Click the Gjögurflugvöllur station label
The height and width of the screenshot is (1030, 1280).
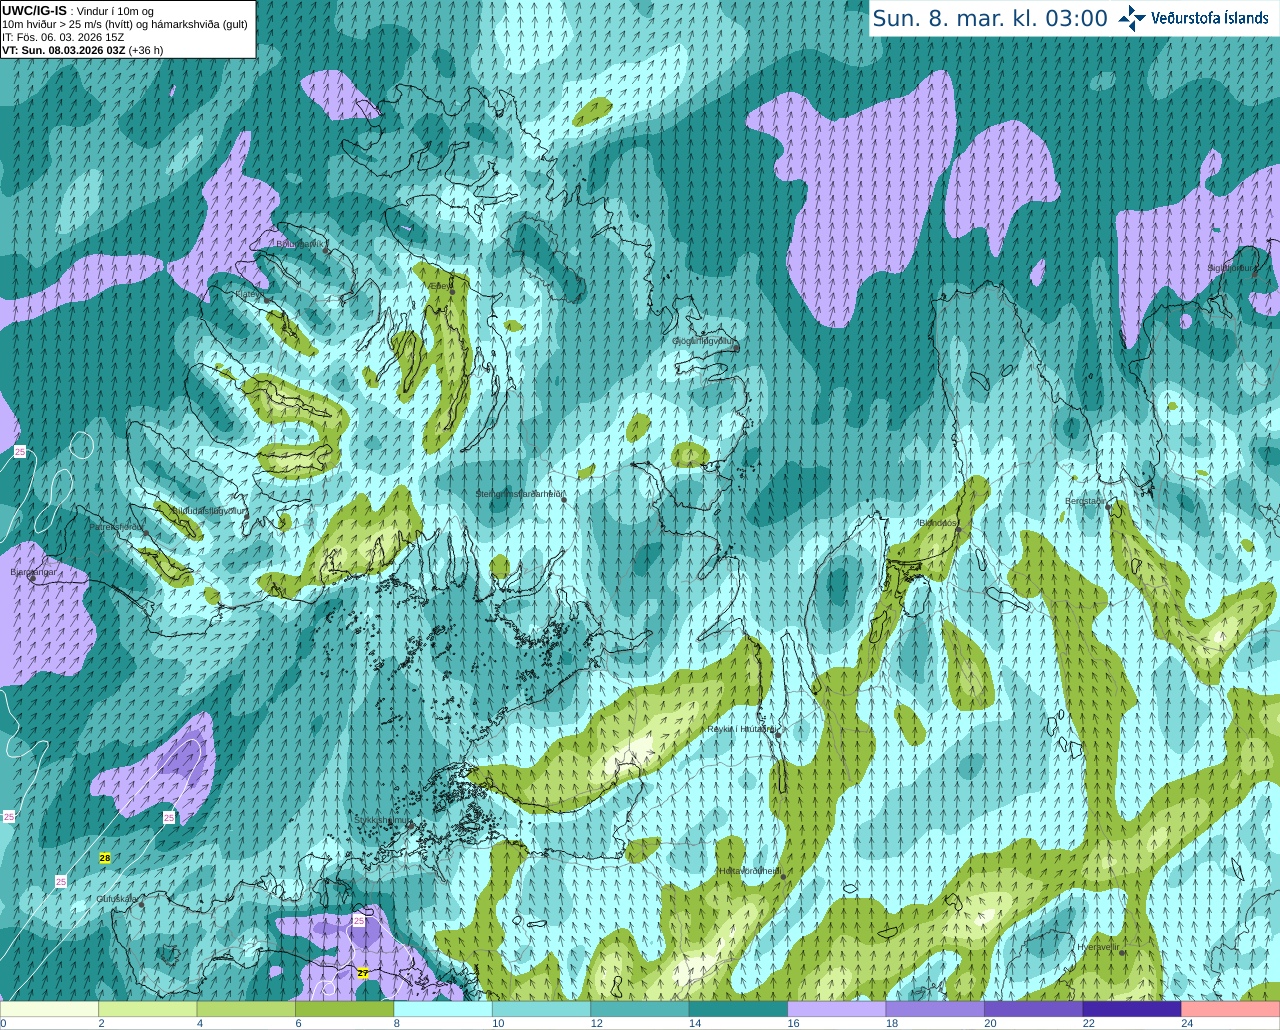pos(703,341)
